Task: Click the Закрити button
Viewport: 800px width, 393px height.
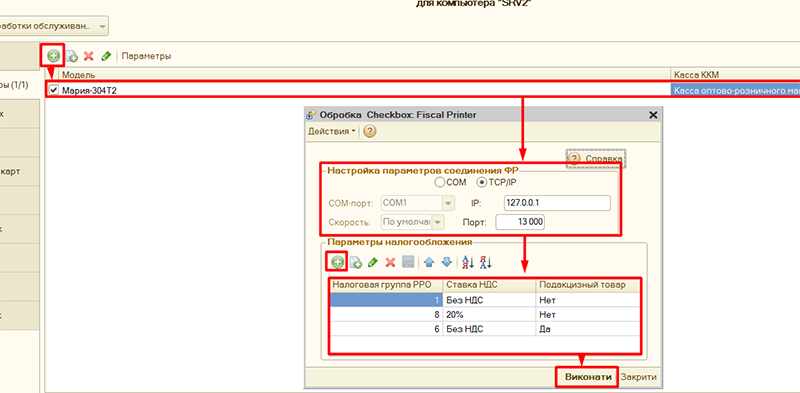Action: 639,377
